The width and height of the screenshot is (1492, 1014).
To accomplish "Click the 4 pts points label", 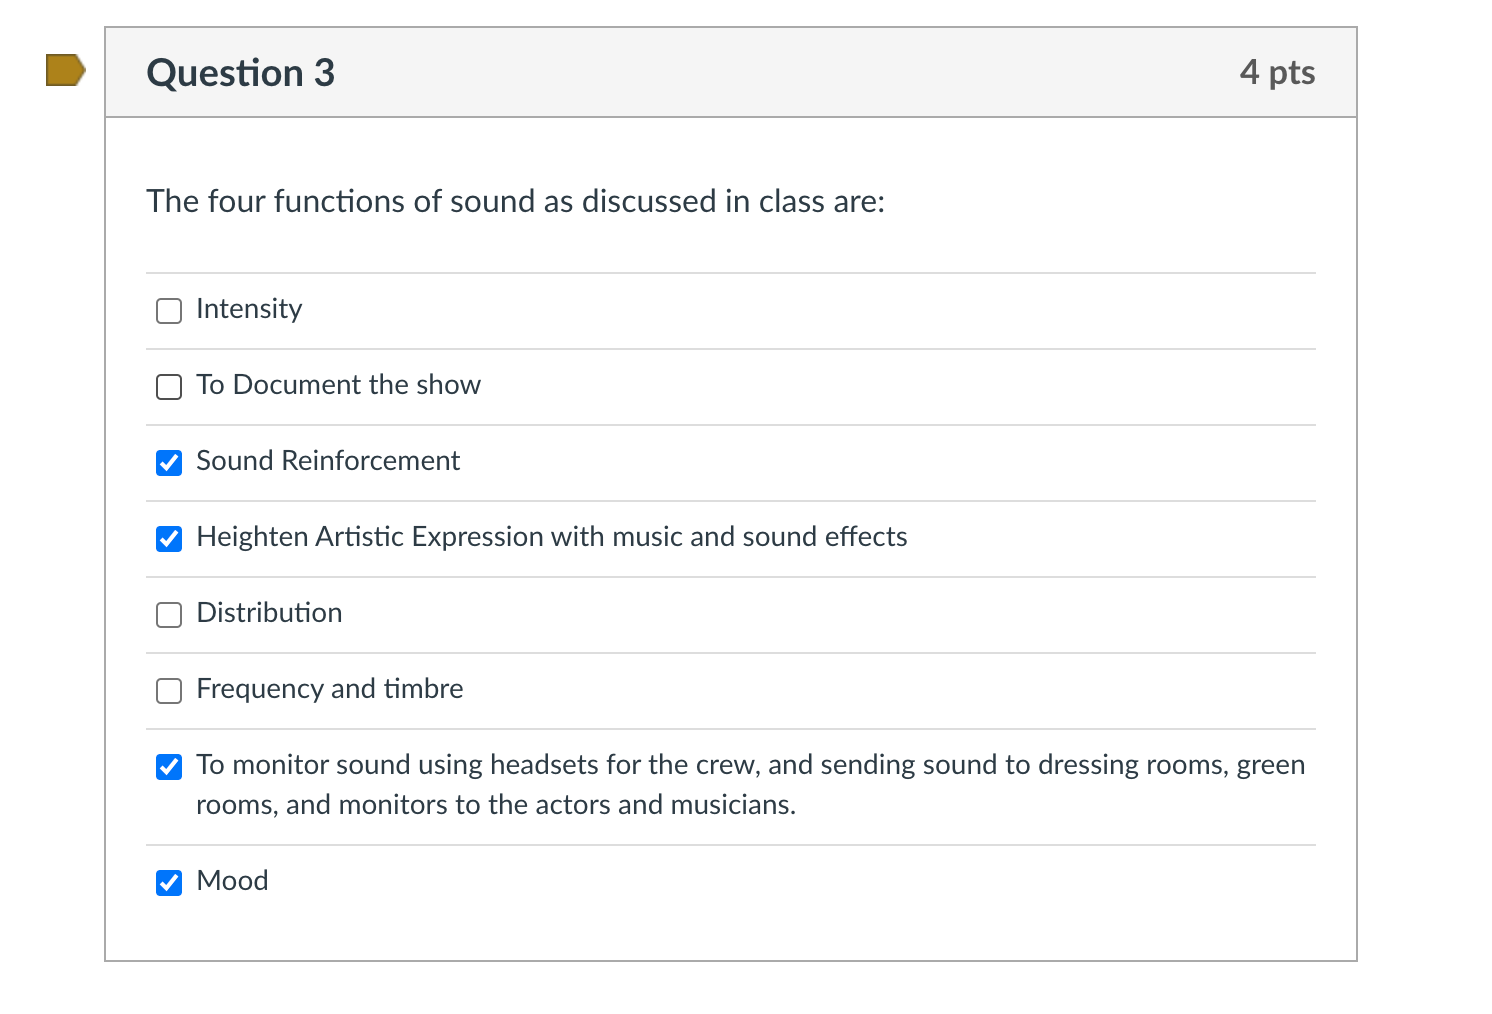I will (1277, 72).
